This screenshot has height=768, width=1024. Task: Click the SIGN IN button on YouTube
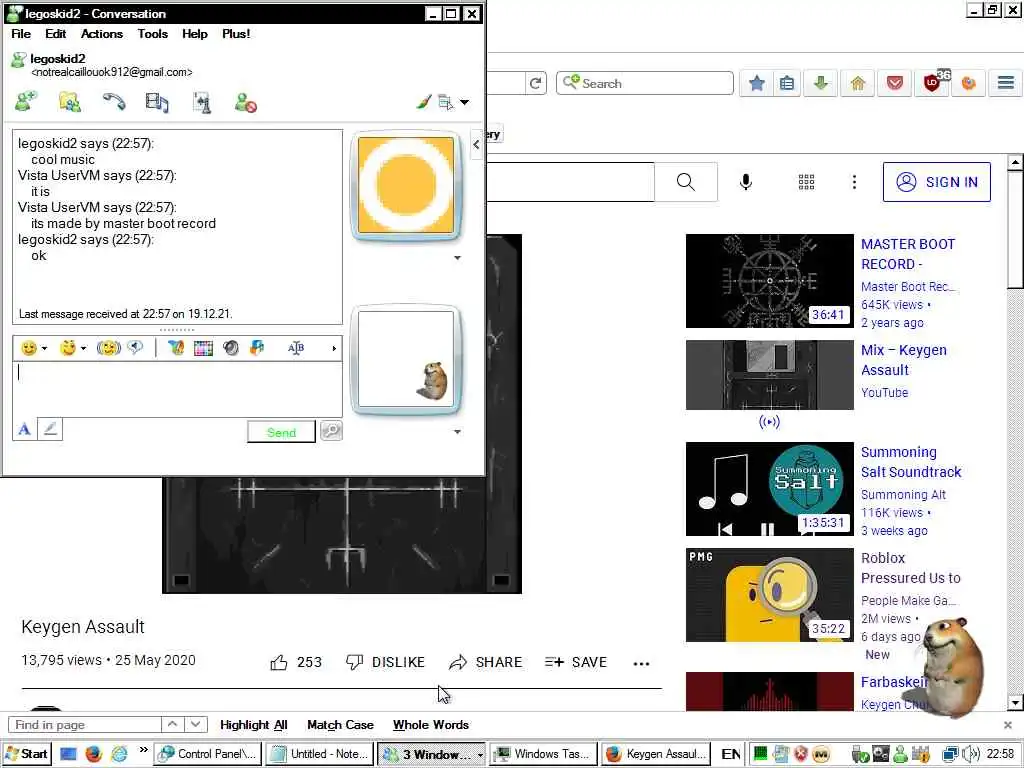936,182
